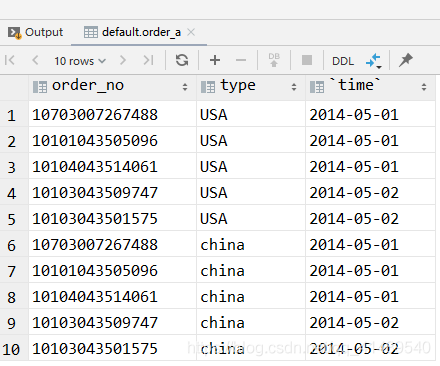Select the type column header
The height and width of the screenshot is (366, 440).
tap(251, 87)
